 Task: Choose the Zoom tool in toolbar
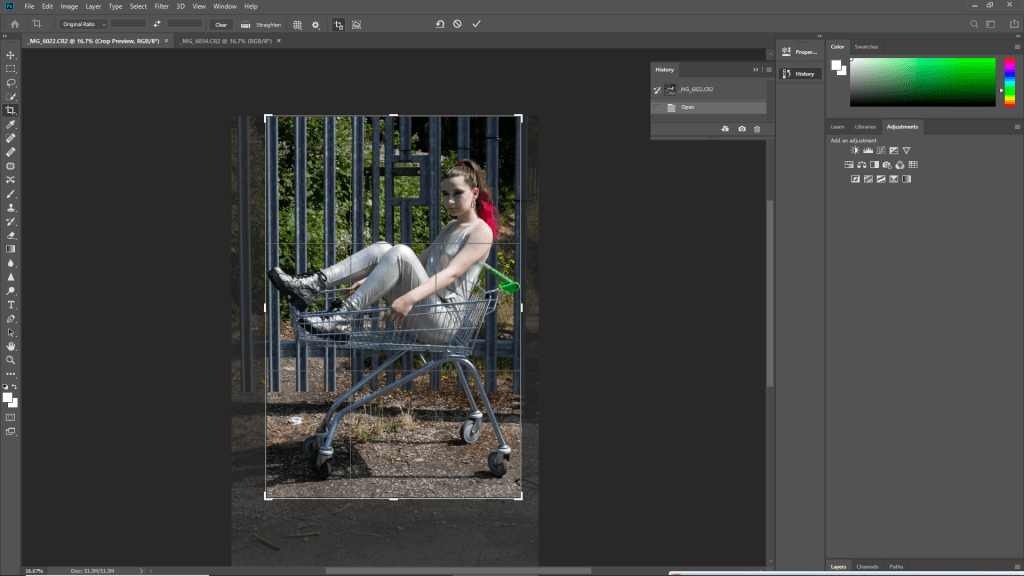point(11,359)
